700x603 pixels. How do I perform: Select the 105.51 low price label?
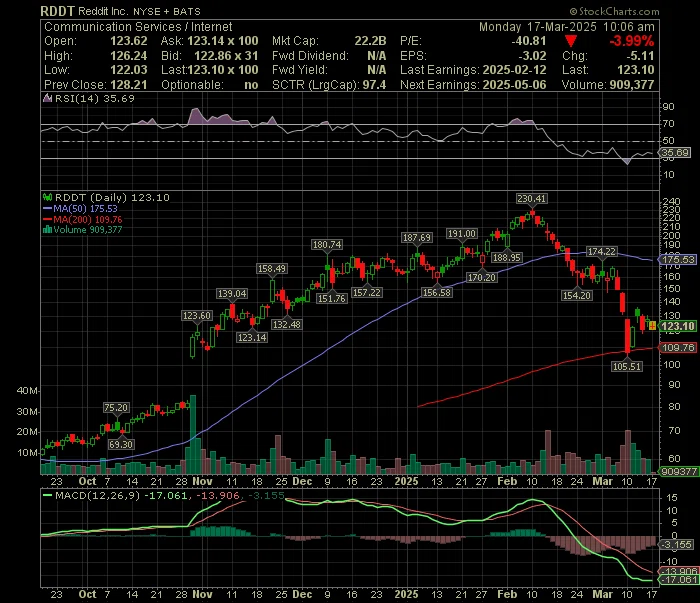click(627, 366)
